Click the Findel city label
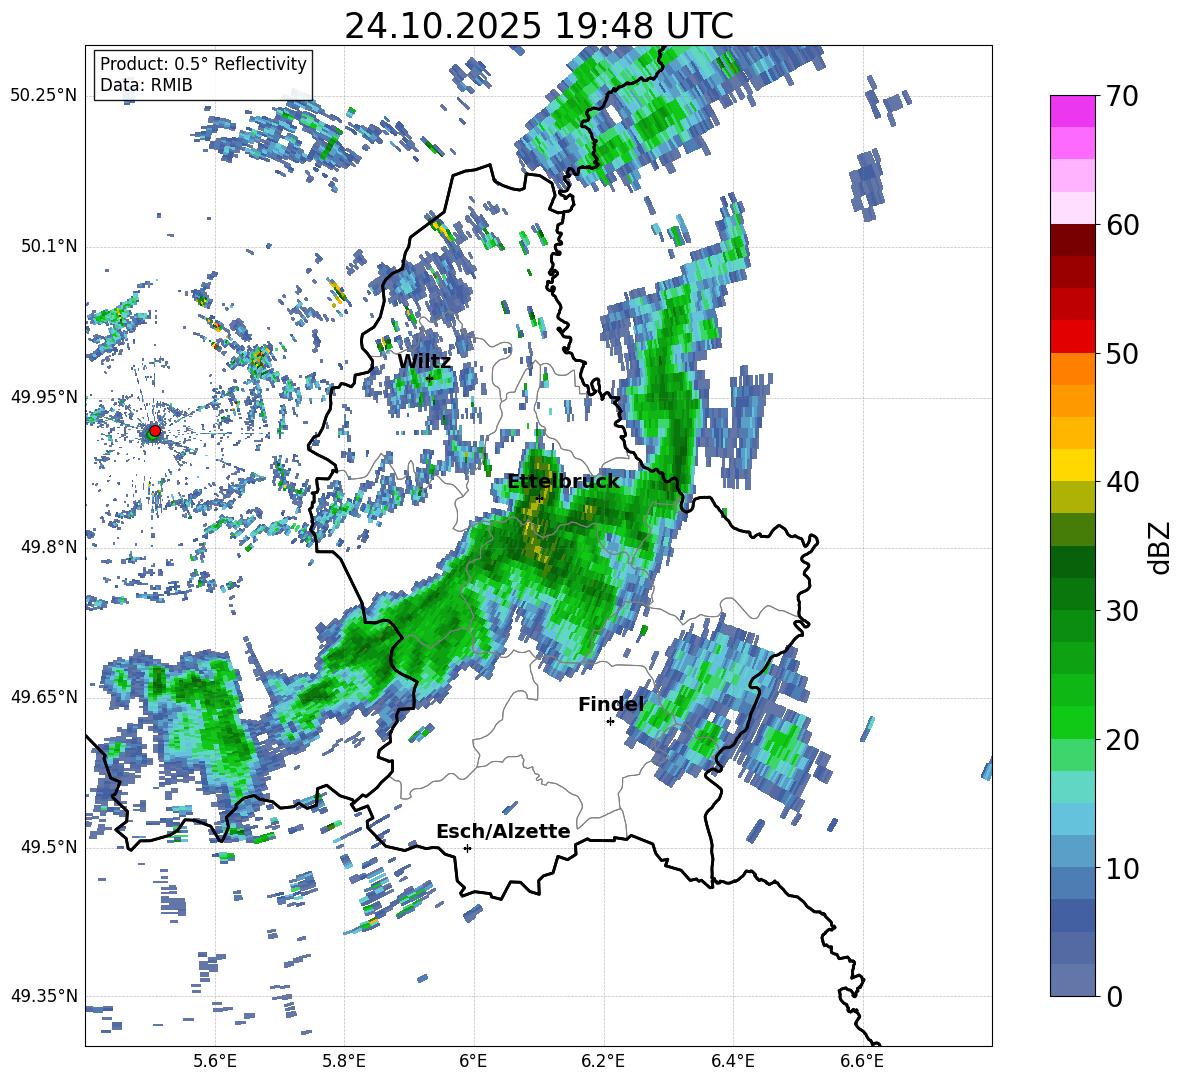This screenshot has height=1081, width=1184. [x=611, y=704]
